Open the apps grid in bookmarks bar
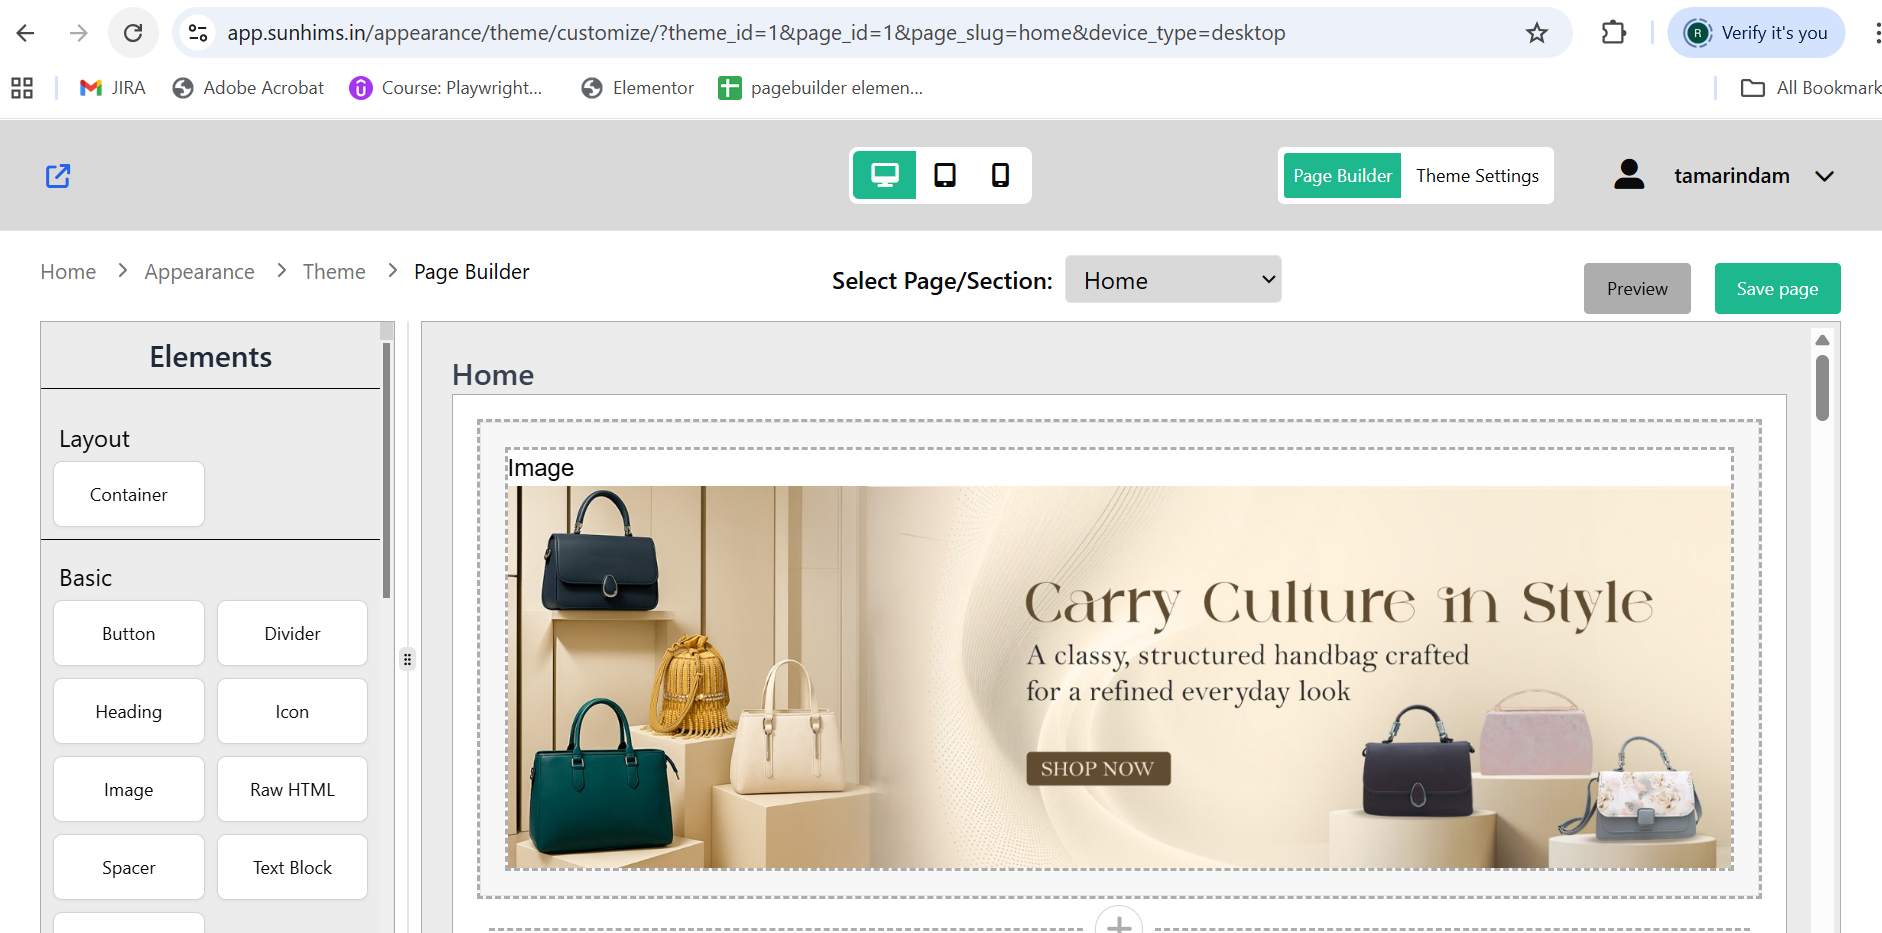 point(22,88)
